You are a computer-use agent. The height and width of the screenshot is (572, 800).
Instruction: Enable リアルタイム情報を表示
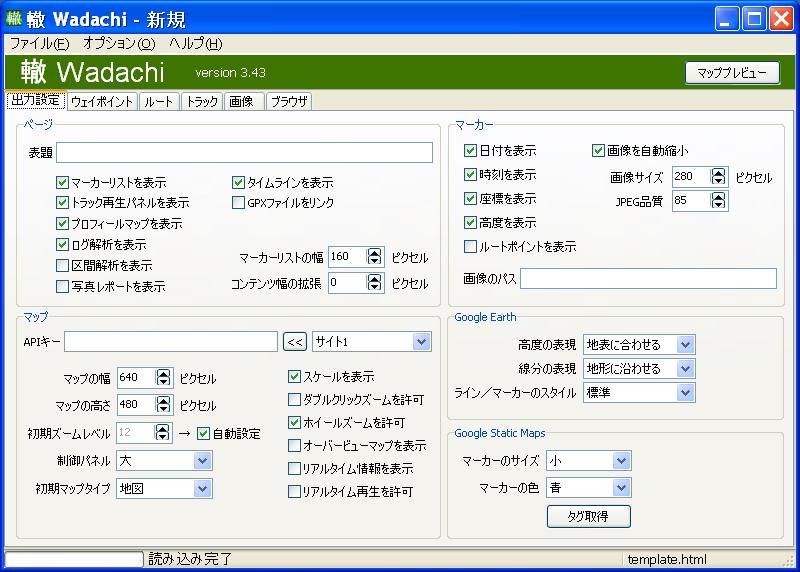(x=294, y=468)
